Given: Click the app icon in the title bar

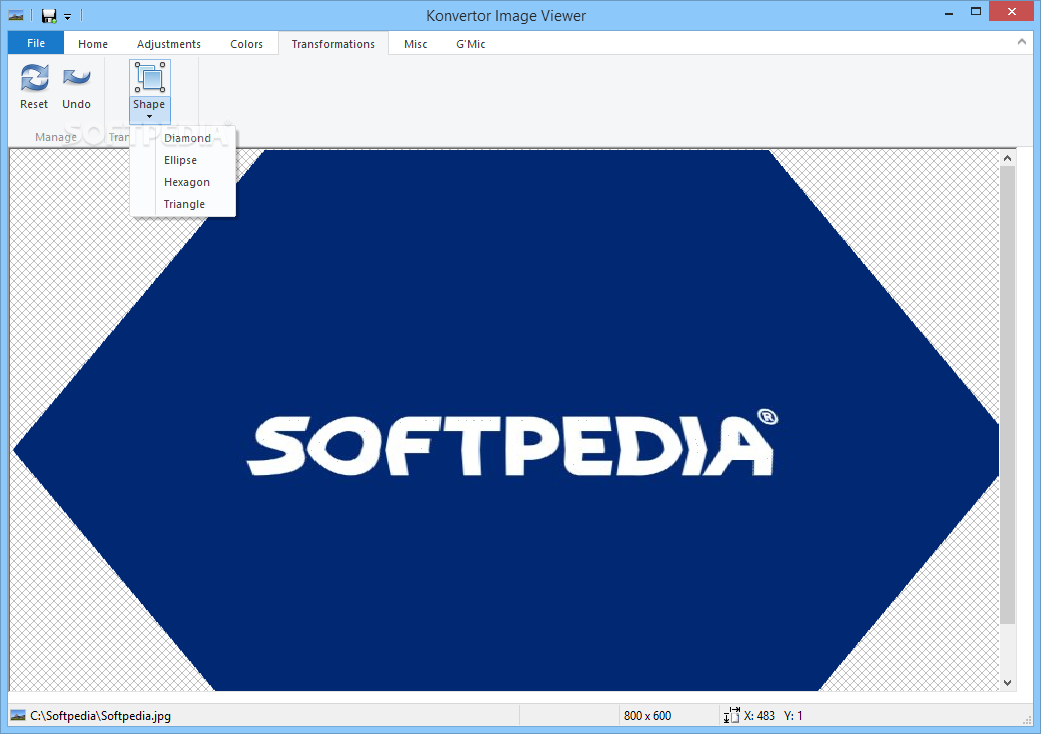Looking at the screenshot, I should pyautogui.click(x=16, y=15).
